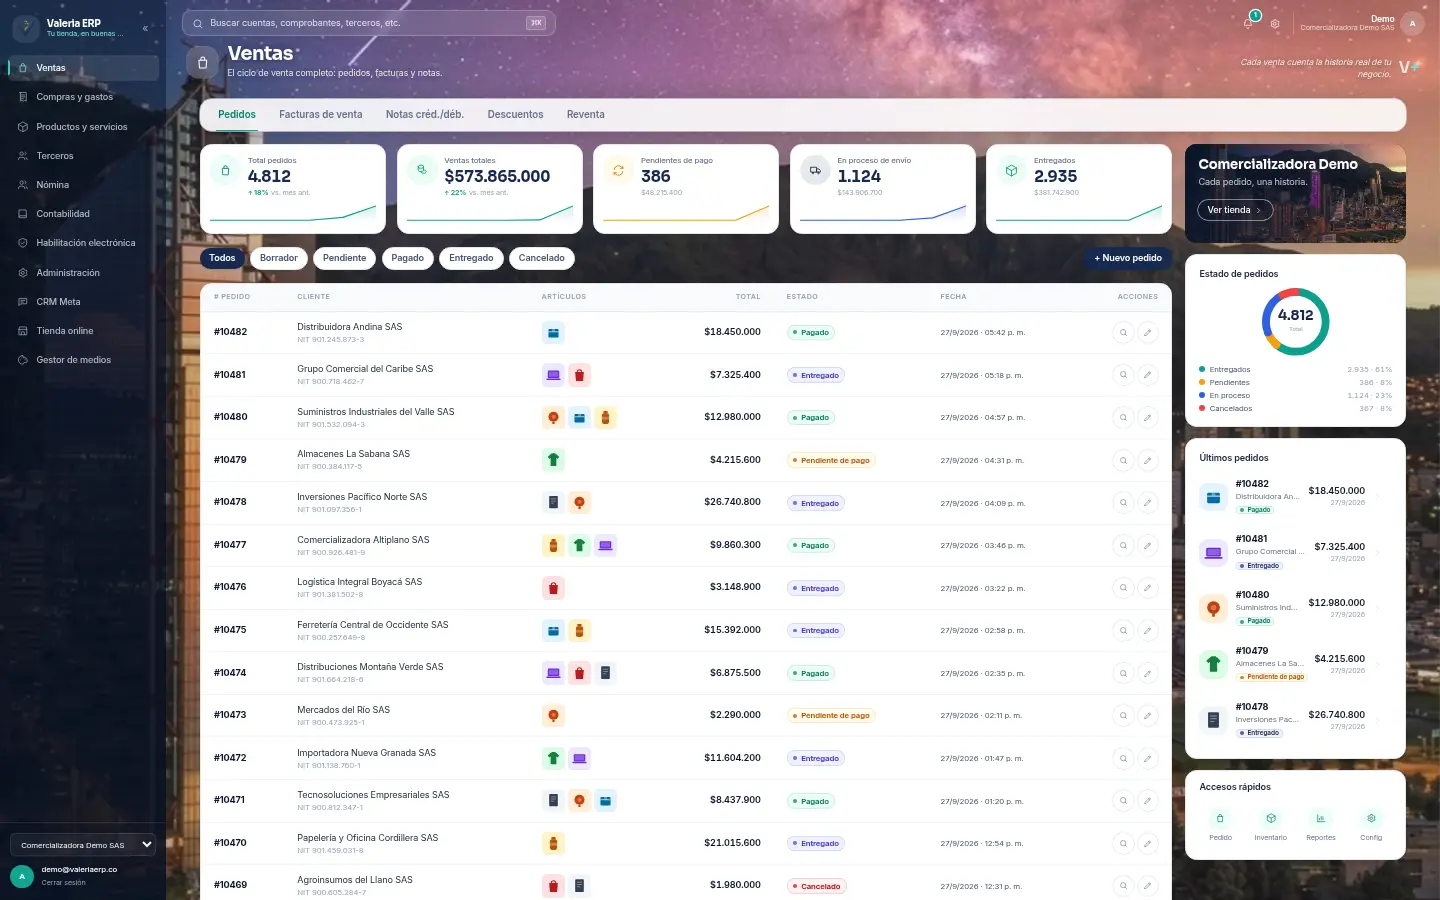Filter orders by Pagado status
The height and width of the screenshot is (900, 1440).
click(407, 258)
